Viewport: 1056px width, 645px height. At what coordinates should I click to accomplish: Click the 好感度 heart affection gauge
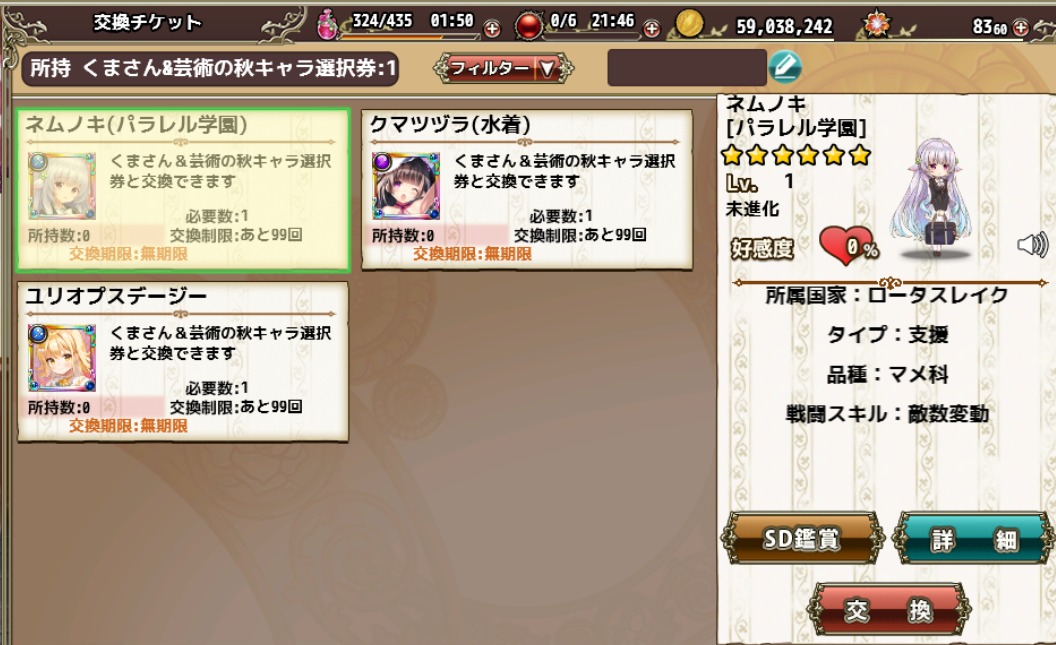(x=848, y=246)
